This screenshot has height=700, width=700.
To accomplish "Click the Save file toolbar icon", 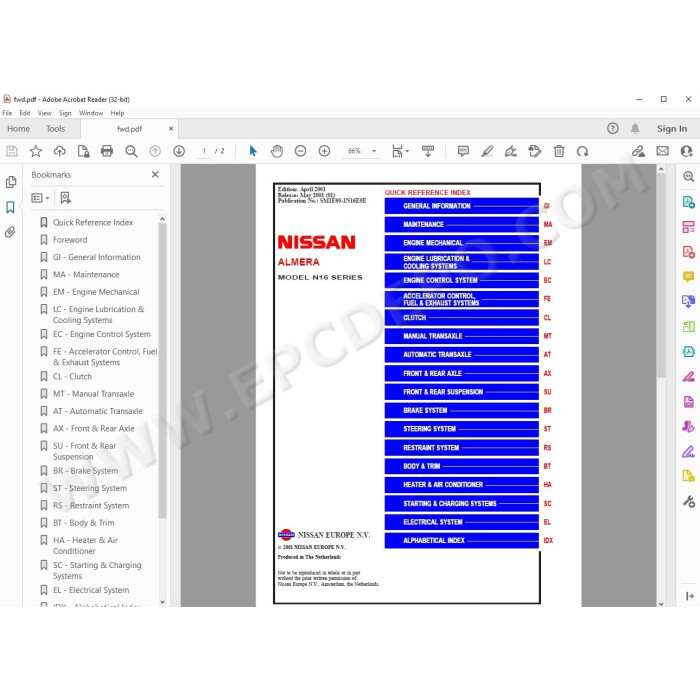I will pyautogui.click(x=12, y=151).
